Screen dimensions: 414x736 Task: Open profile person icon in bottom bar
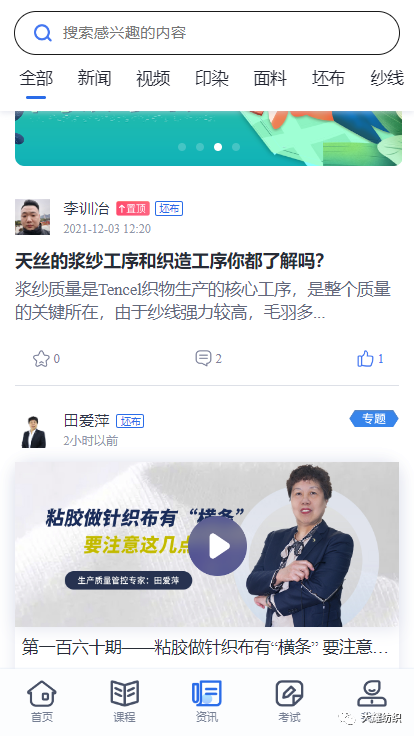tap(372, 693)
